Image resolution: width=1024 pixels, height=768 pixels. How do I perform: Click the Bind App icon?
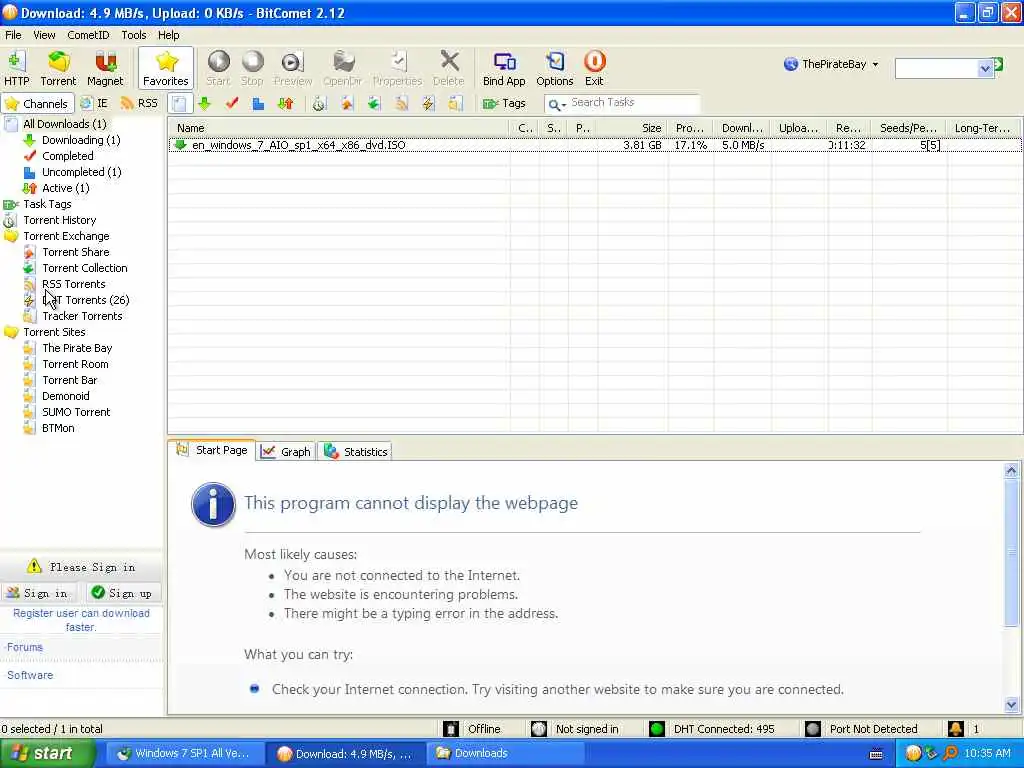point(504,68)
